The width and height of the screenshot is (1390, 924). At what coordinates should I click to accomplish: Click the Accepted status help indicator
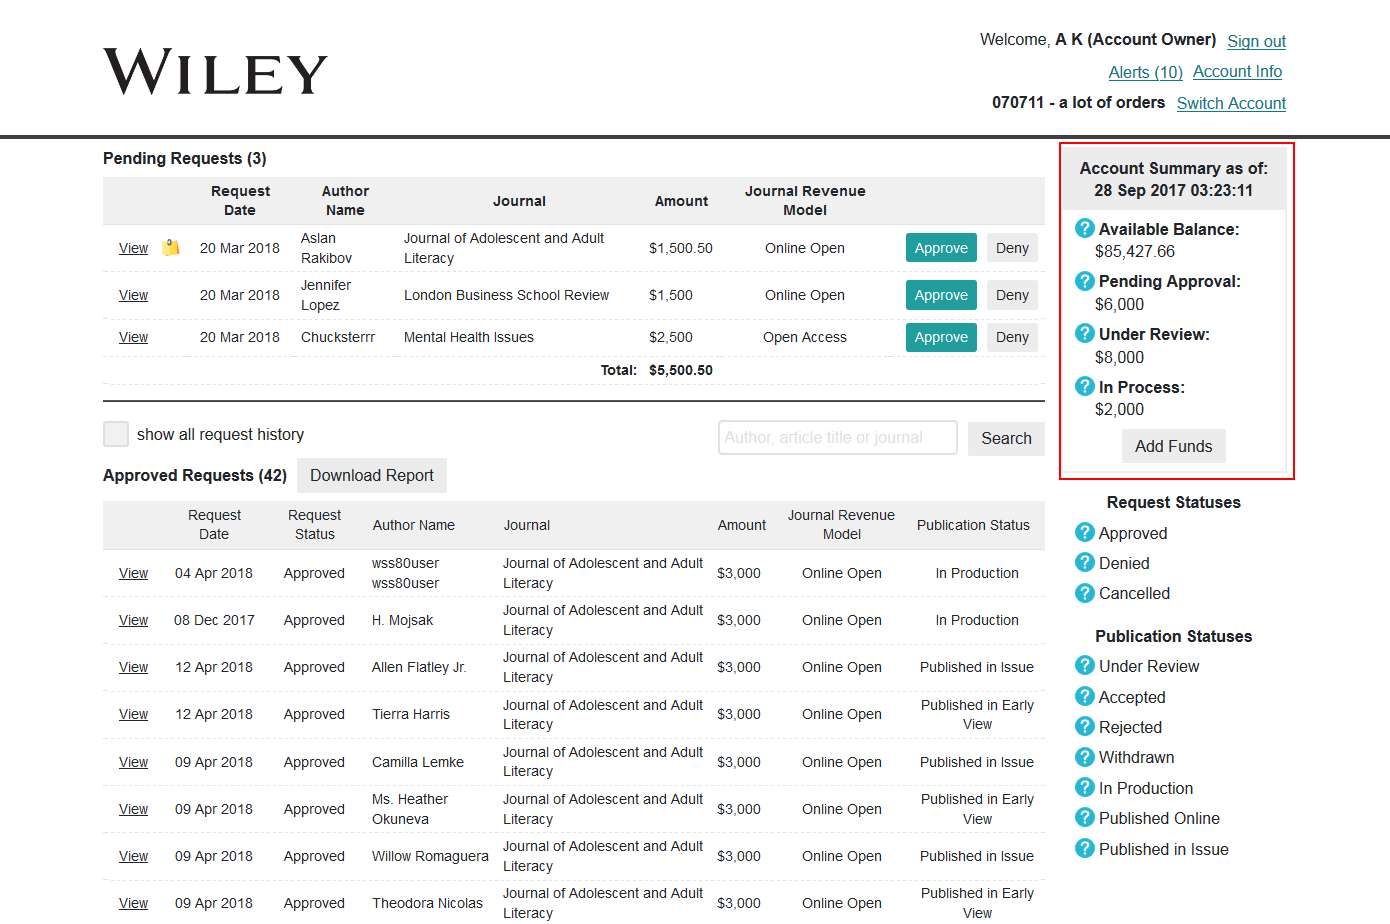pyautogui.click(x=1084, y=696)
